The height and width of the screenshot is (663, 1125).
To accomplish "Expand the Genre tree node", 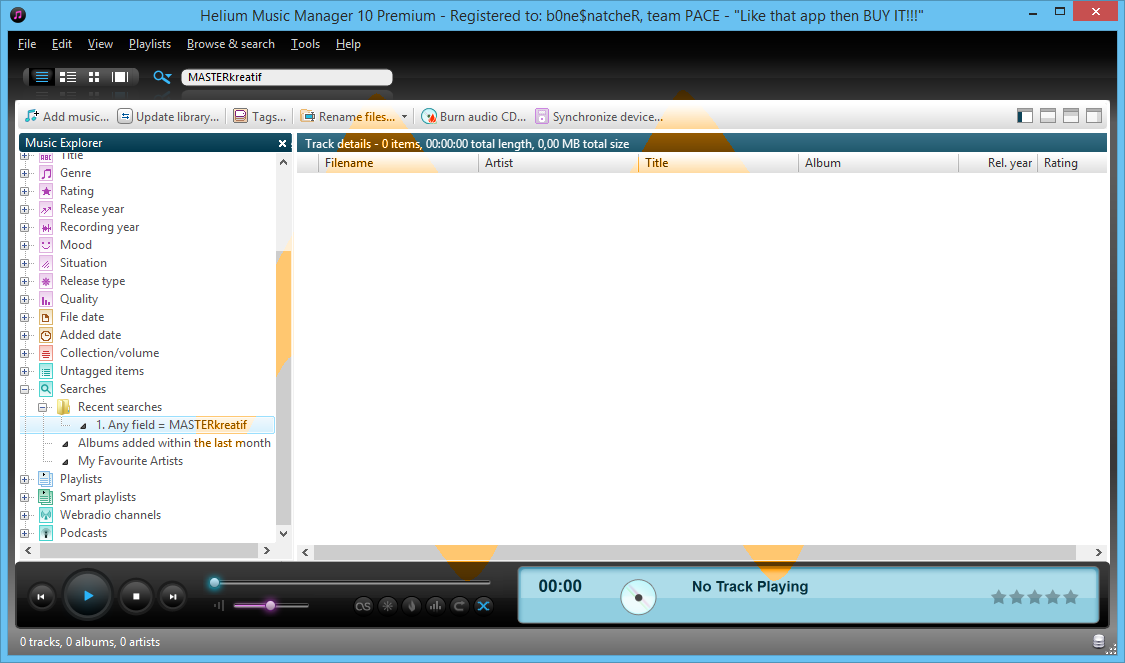I will pos(24,174).
